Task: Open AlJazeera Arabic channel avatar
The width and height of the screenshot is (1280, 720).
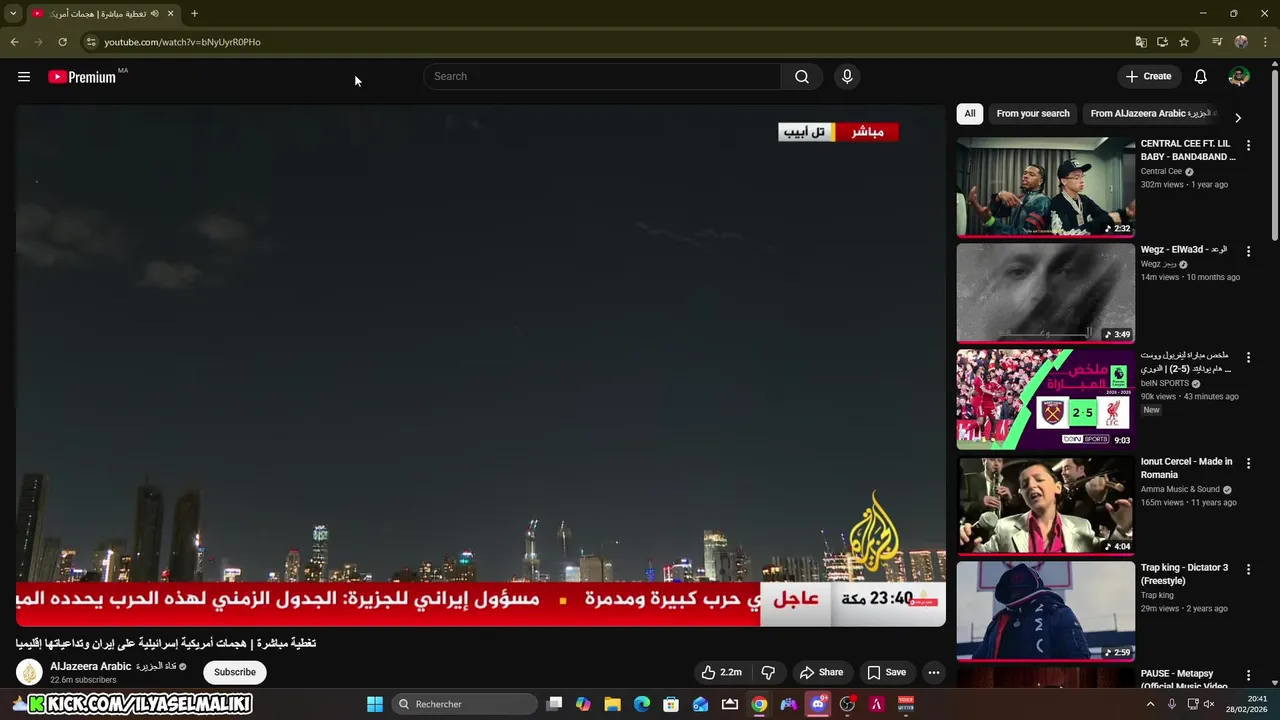Action: pos(29,672)
